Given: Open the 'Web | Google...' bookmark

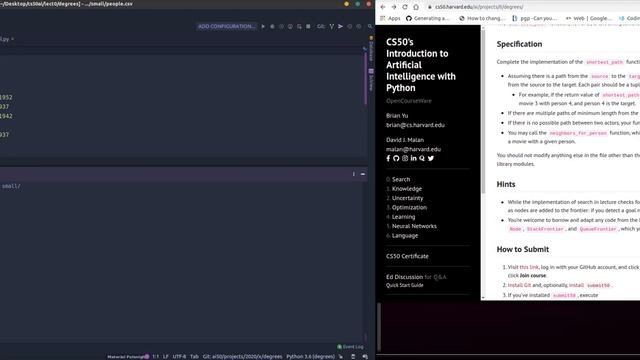Looking at the screenshot, I should point(589,18).
